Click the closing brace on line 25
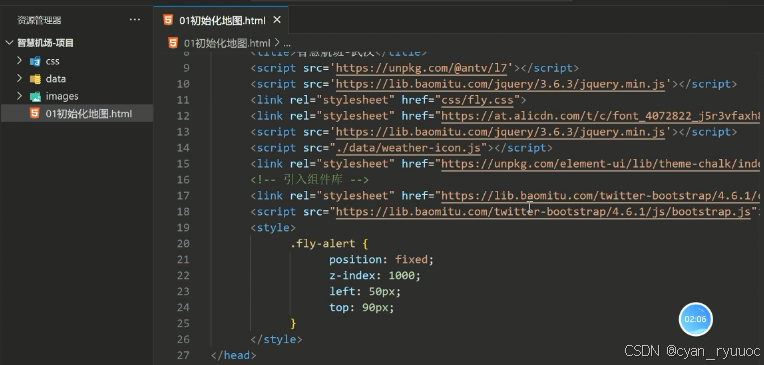Viewport: 764px width, 365px height. point(293,324)
